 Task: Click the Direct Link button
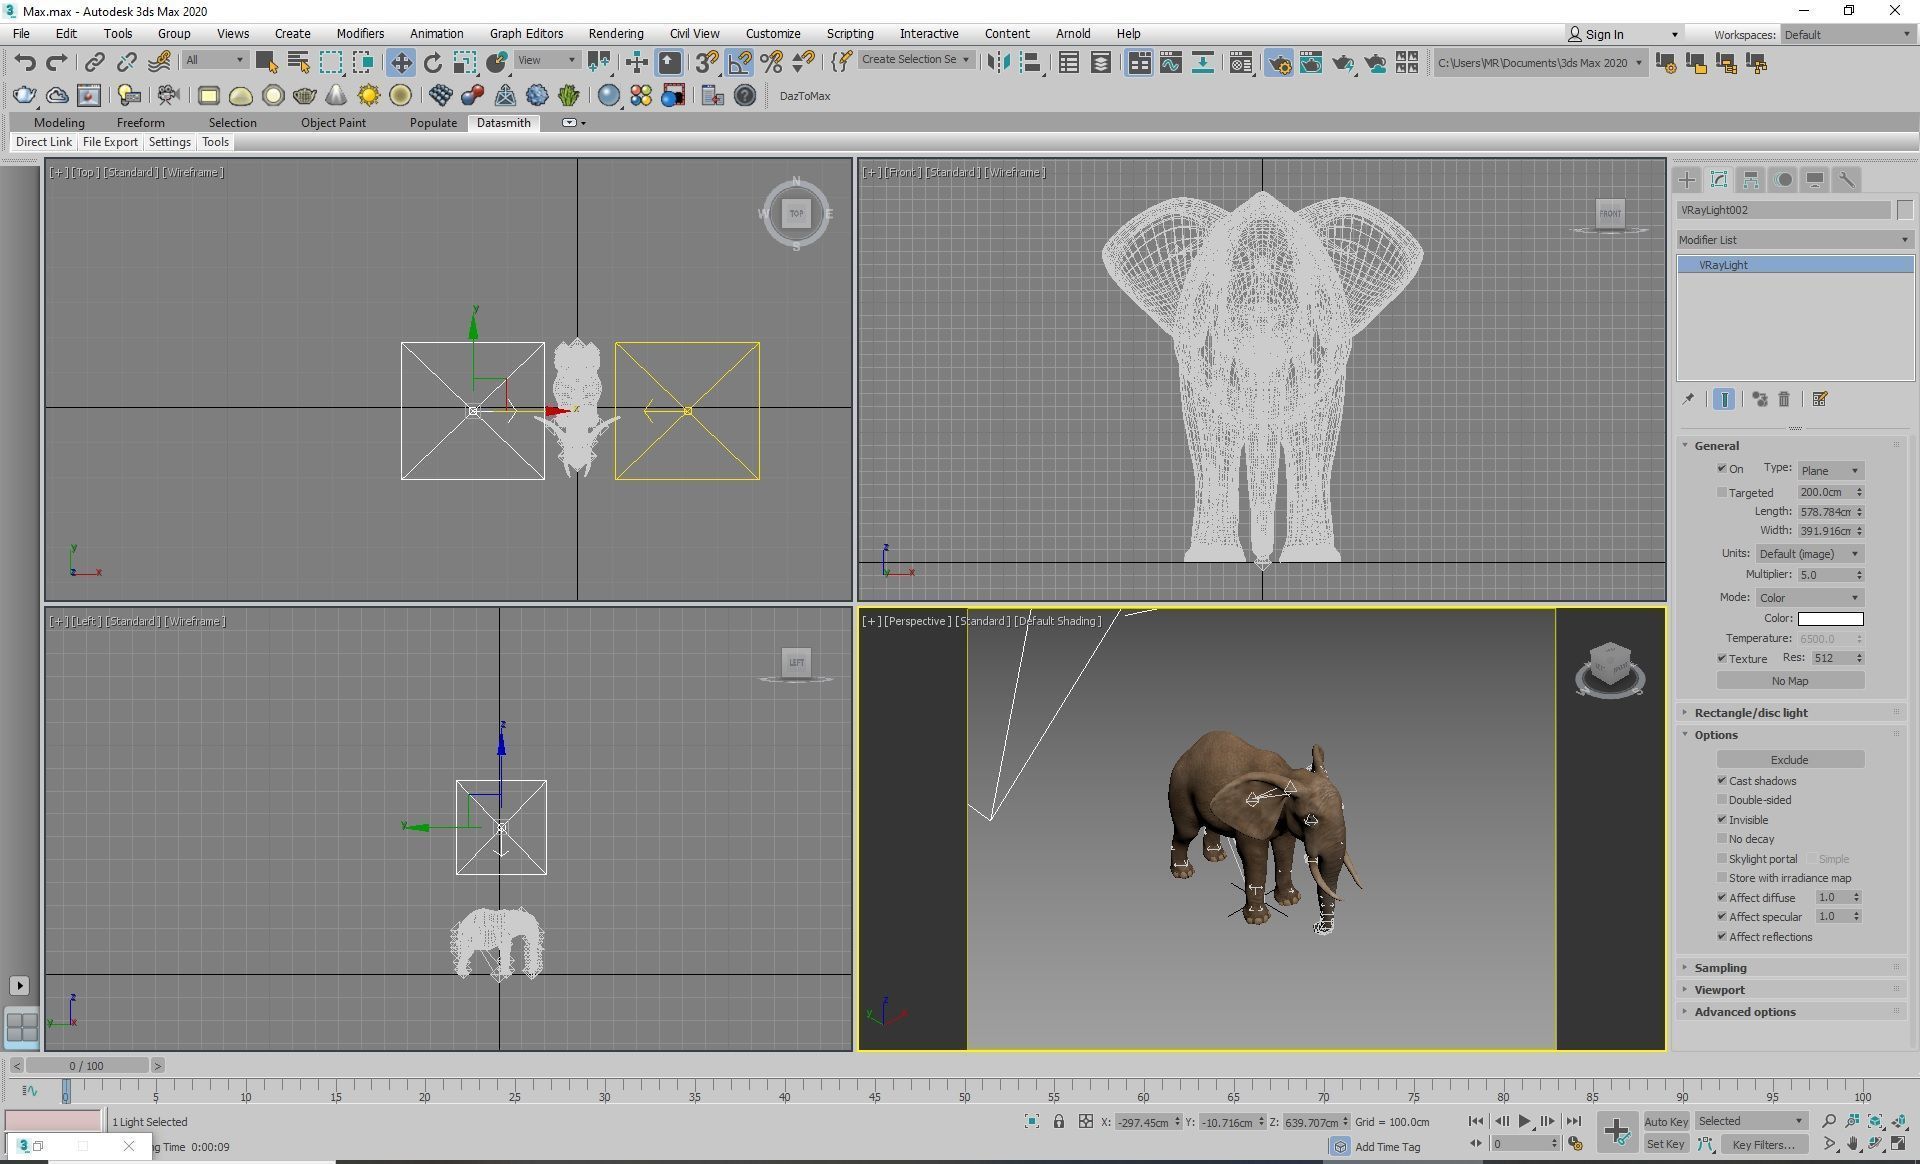(44, 142)
